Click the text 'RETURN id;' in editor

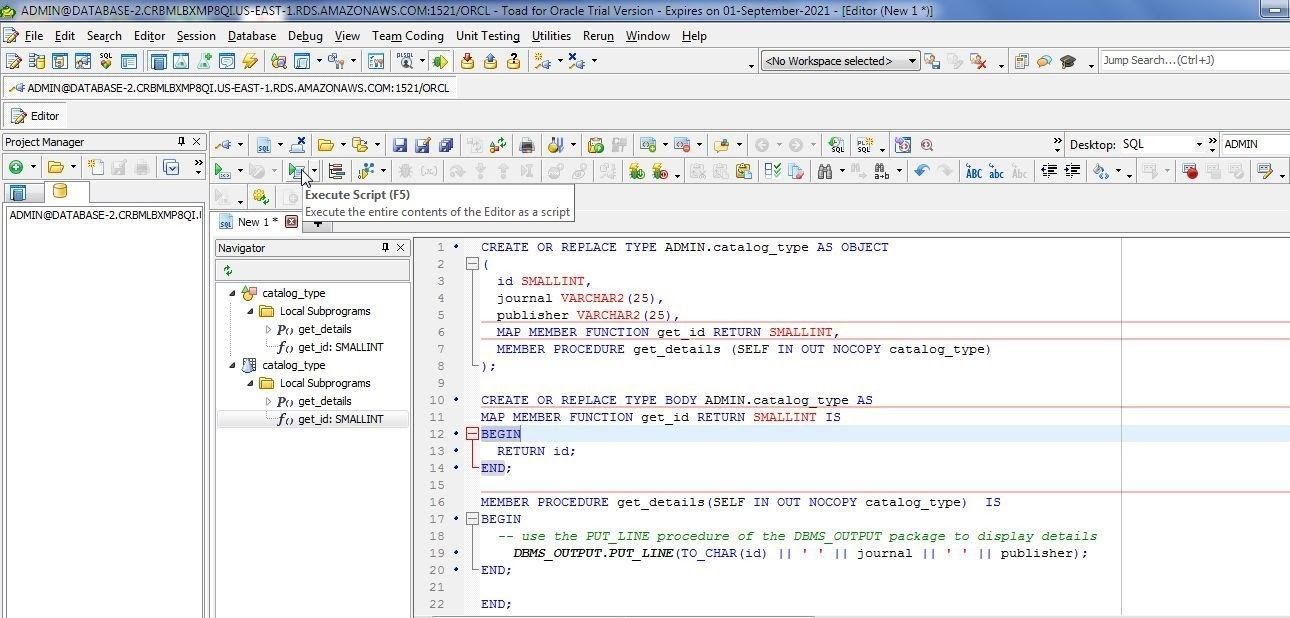tap(536, 451)
